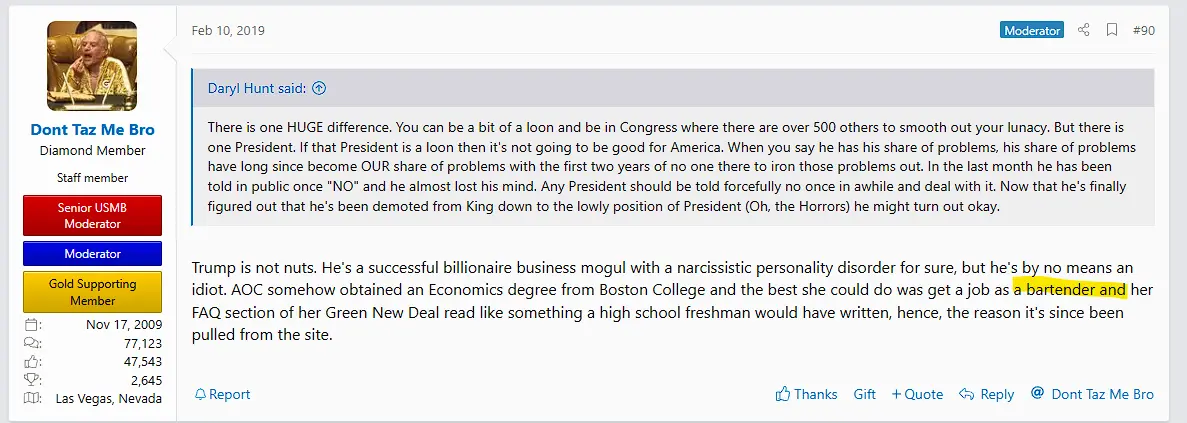Give Thanks with the thumbs-up icon
The image size is (1187, 423).
783,394
